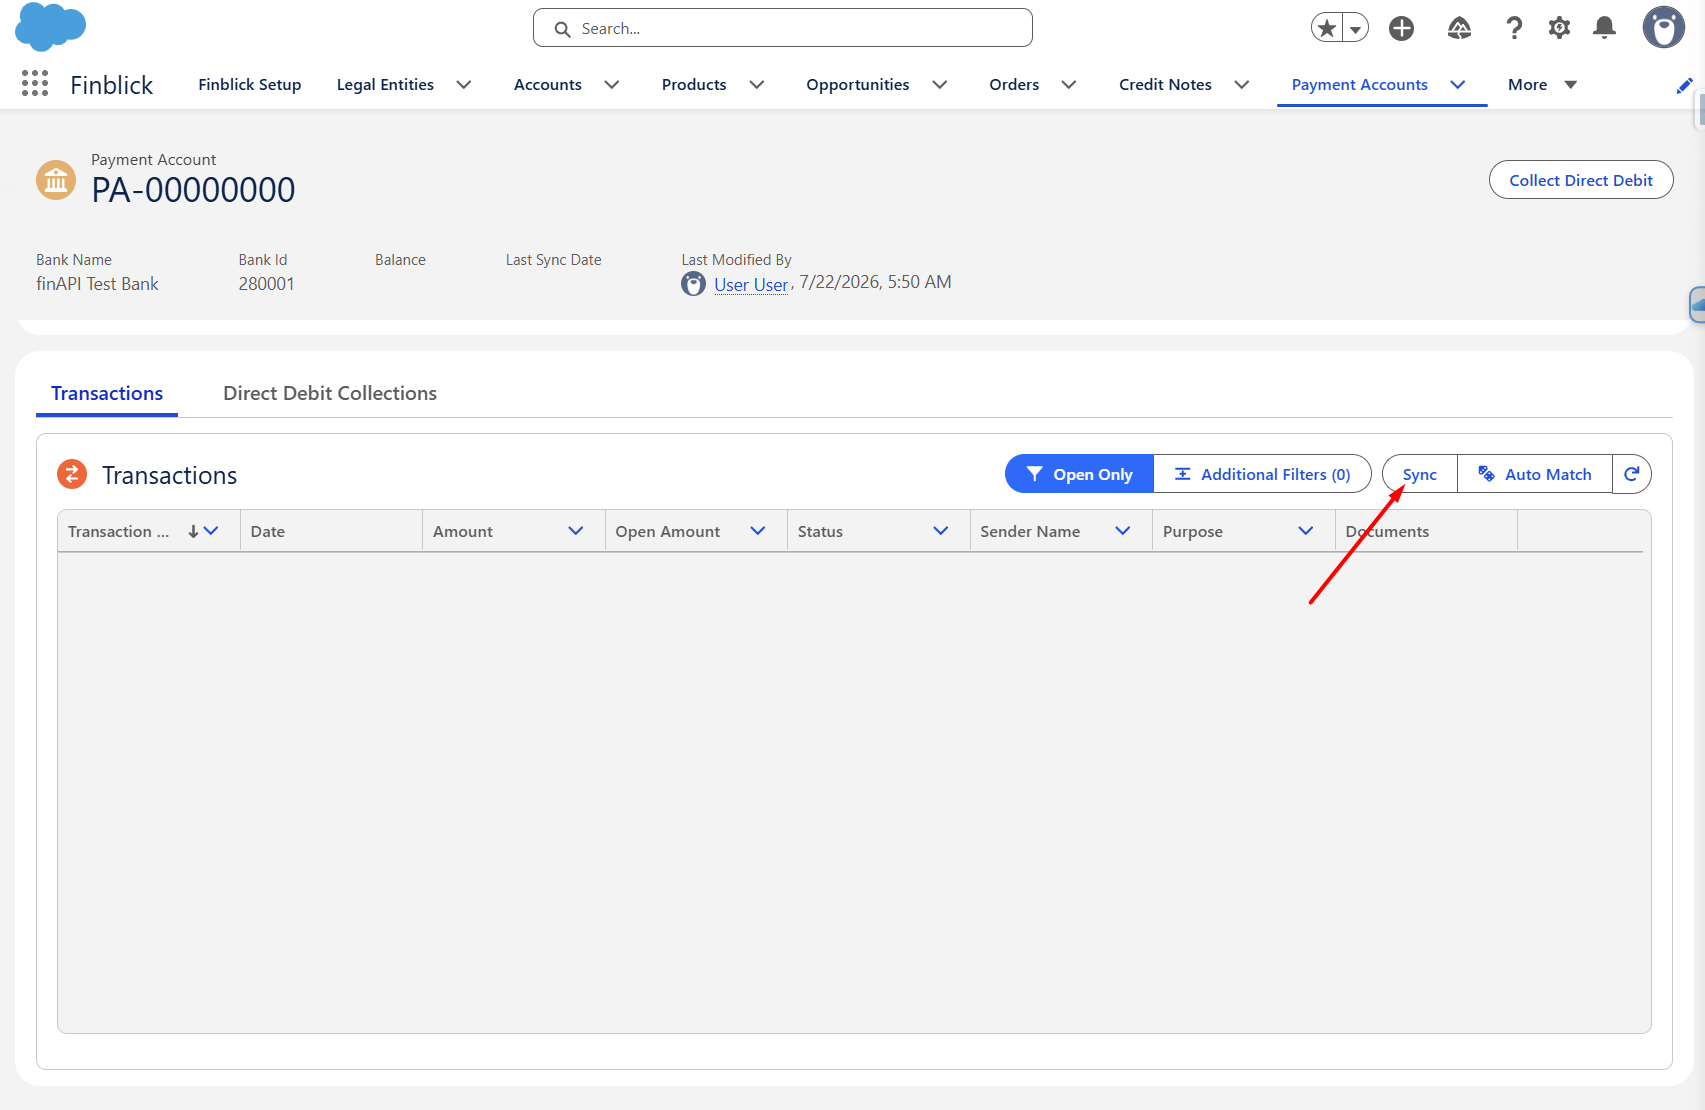The height and width of the screenshot is (1110, 1705).
Task: Click the Balance field label
Action: (400, 260)
